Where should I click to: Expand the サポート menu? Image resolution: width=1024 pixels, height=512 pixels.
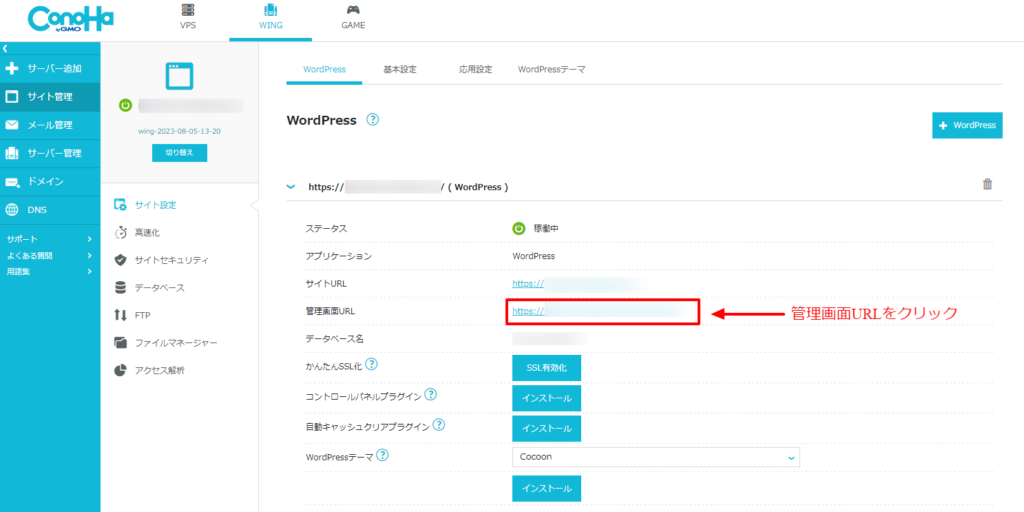[x=50, y=240]
